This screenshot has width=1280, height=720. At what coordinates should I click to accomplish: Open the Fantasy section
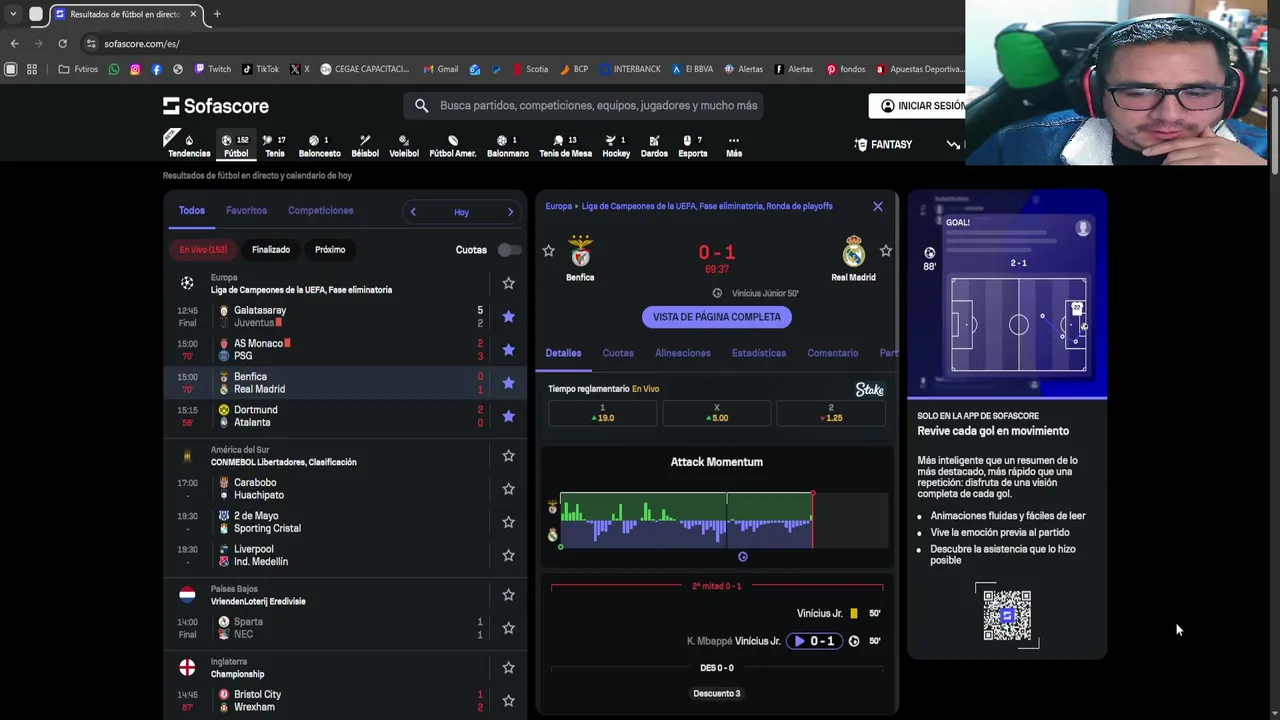pyautogui.click(x=883, y=145)
